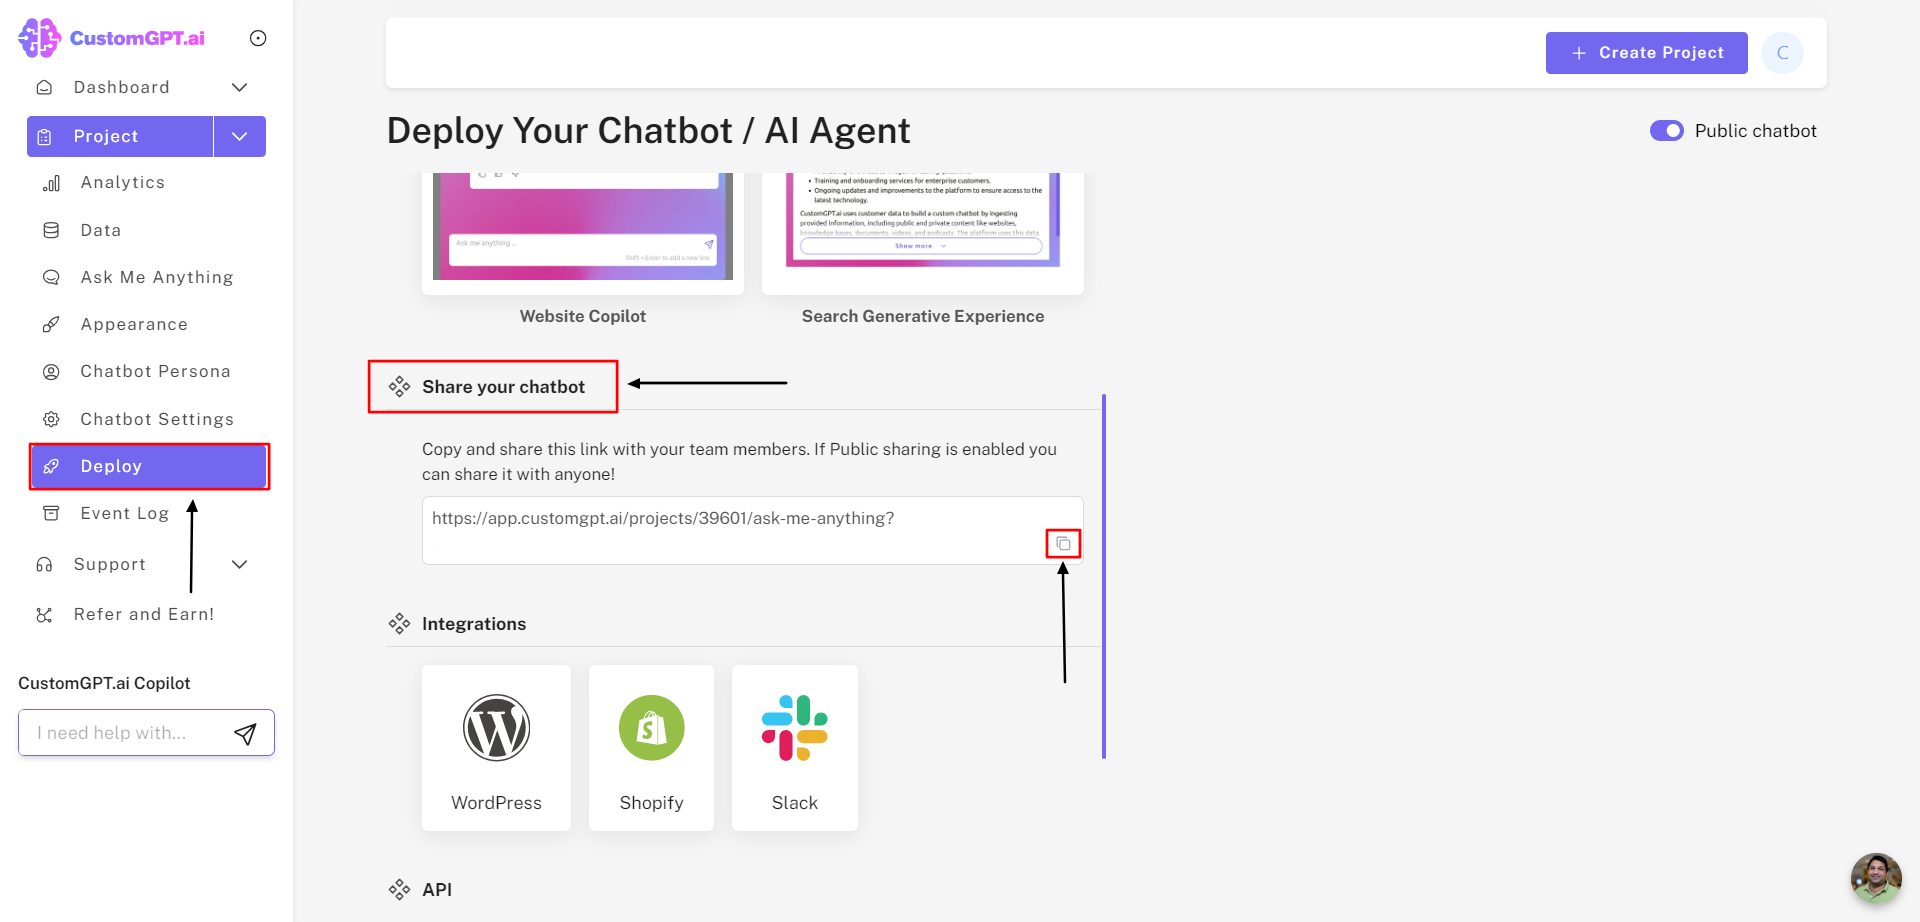The width and height of the screenshot is (1920, 922).
Task: Open Appearance settings
Action: pyautogui.click(x=134, y=324)
